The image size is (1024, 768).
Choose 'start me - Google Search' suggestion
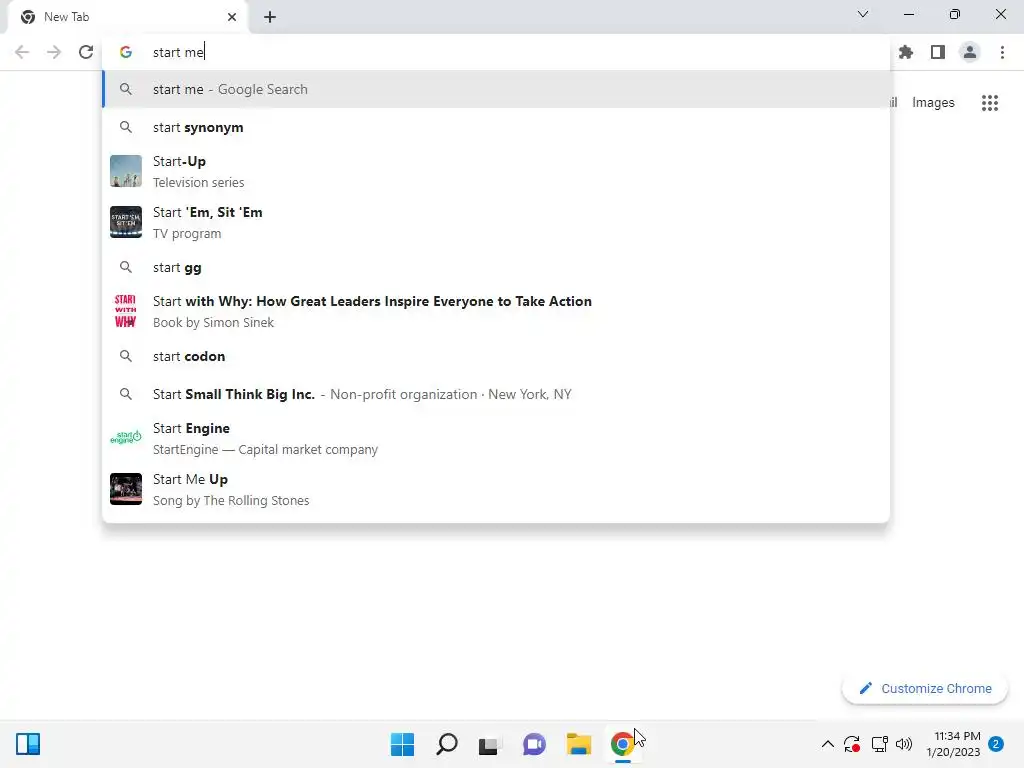496,89
